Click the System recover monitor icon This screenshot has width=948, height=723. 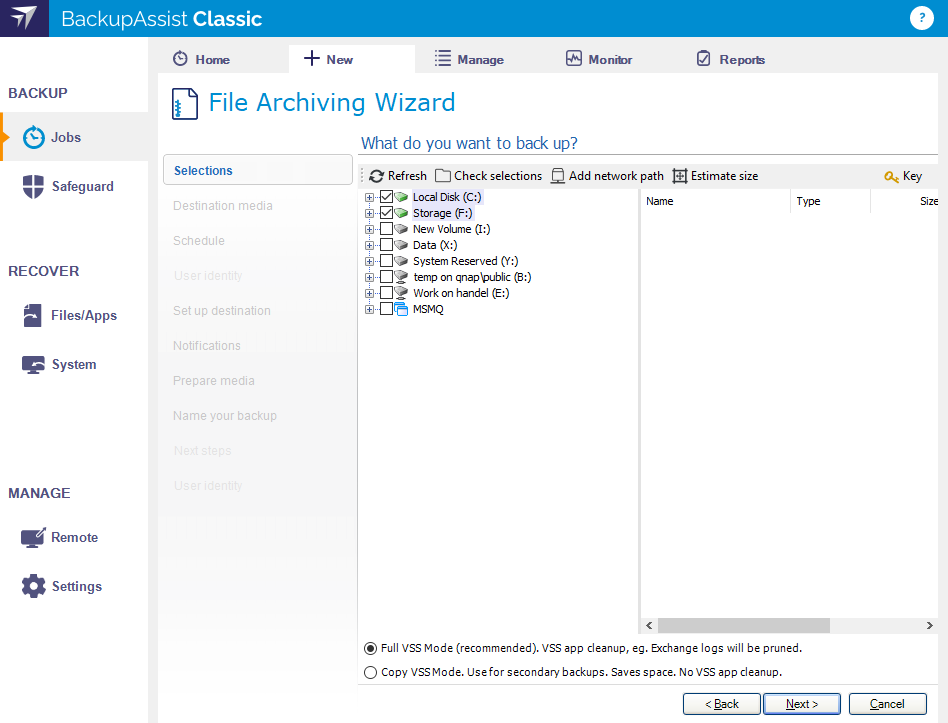[33, 365]
